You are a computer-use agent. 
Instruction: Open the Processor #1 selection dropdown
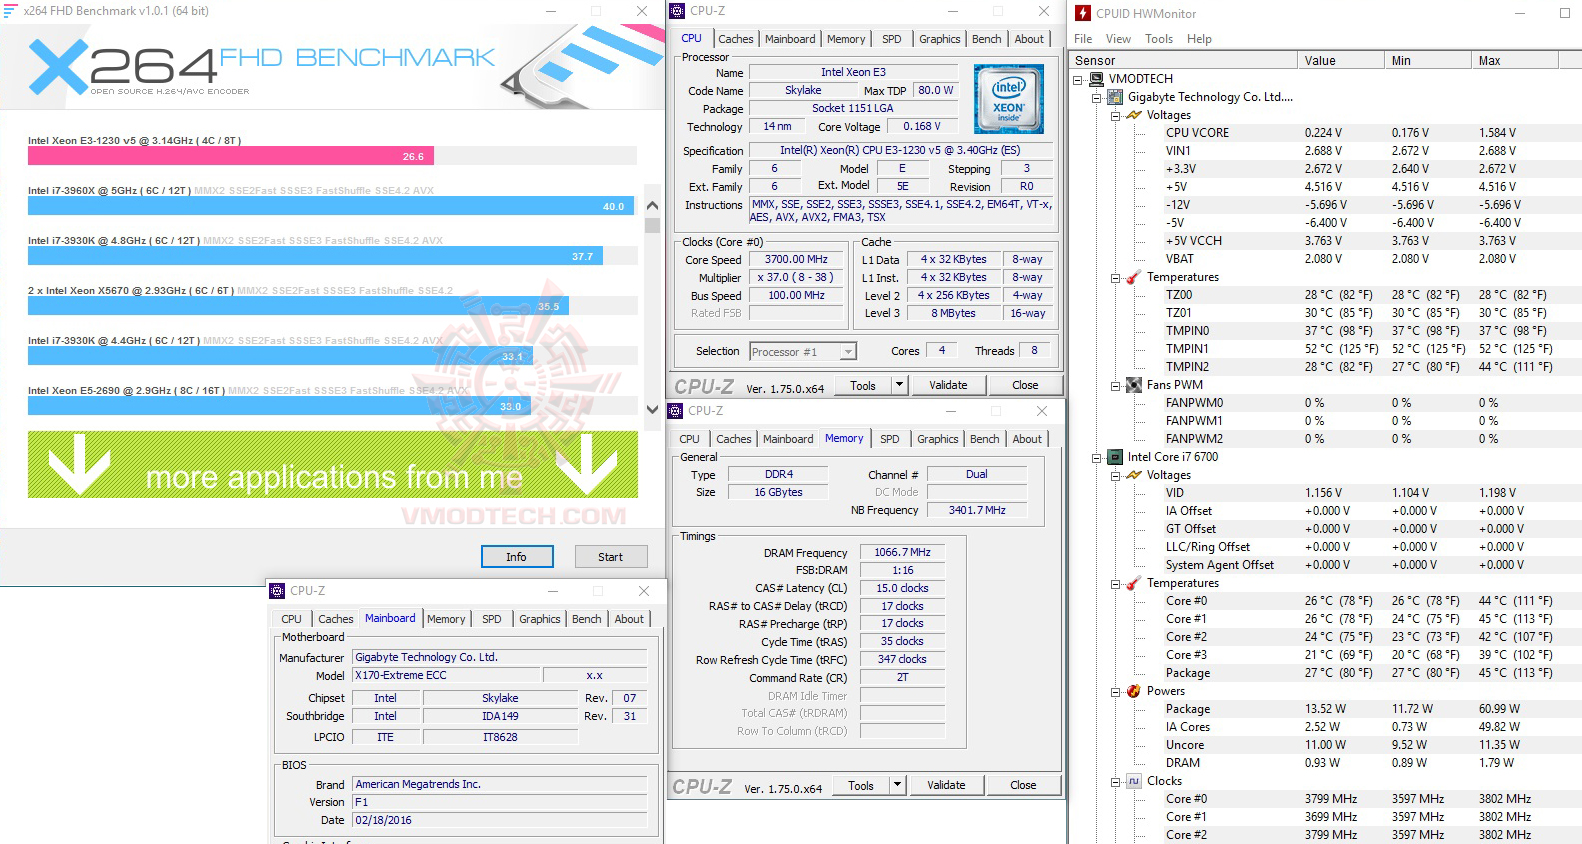coord(849,352)
